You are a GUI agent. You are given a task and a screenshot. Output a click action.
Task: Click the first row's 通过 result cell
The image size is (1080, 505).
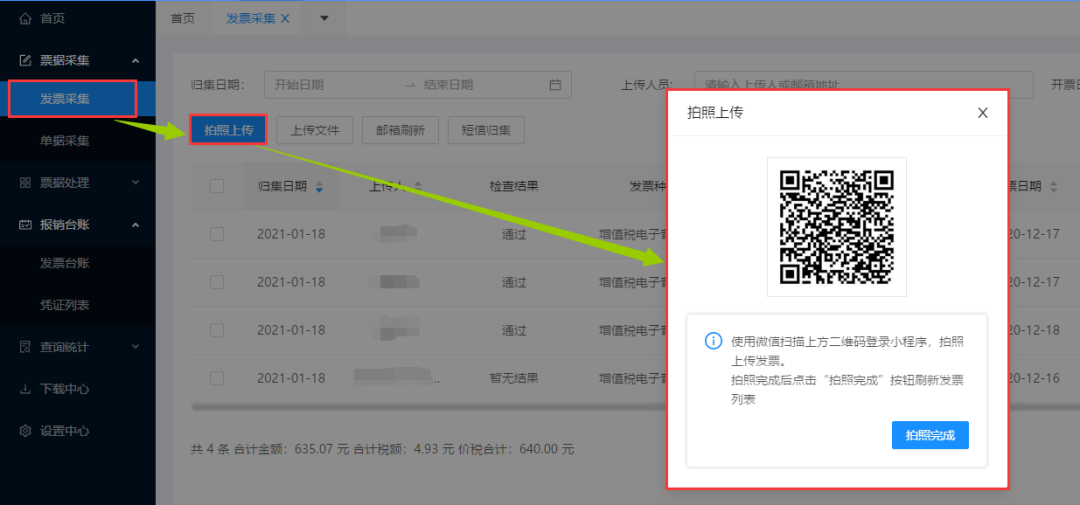(x=514, y=234)
